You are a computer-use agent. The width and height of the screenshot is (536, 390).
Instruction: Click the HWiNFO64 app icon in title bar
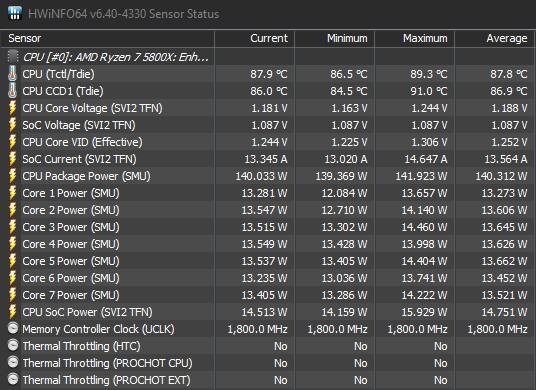(15, 13)
